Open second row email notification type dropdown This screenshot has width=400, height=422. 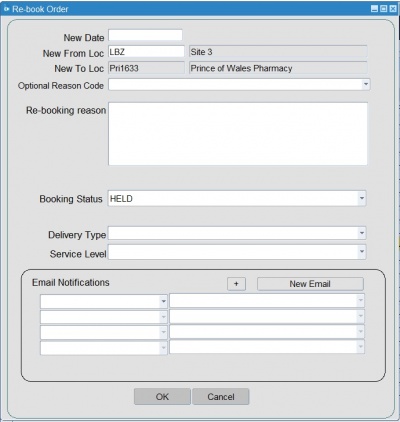click(x=163, y=317)
